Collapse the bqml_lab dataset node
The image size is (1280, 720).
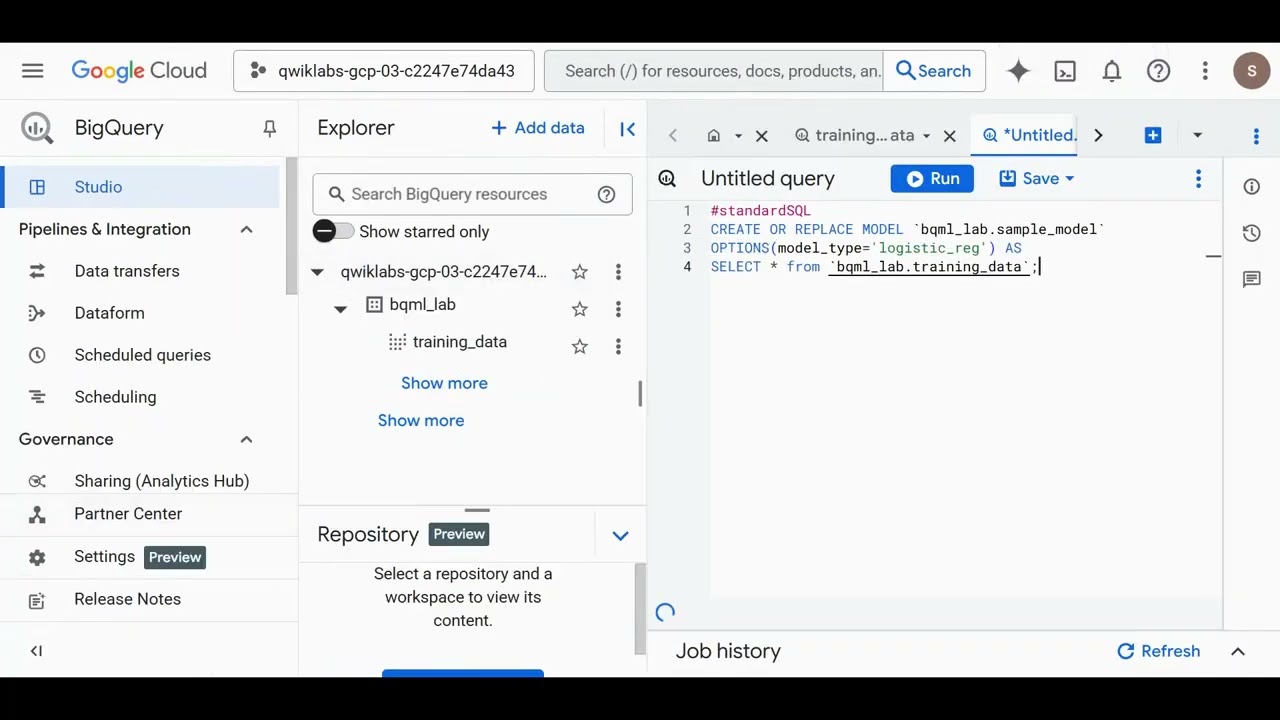[341, 309]
